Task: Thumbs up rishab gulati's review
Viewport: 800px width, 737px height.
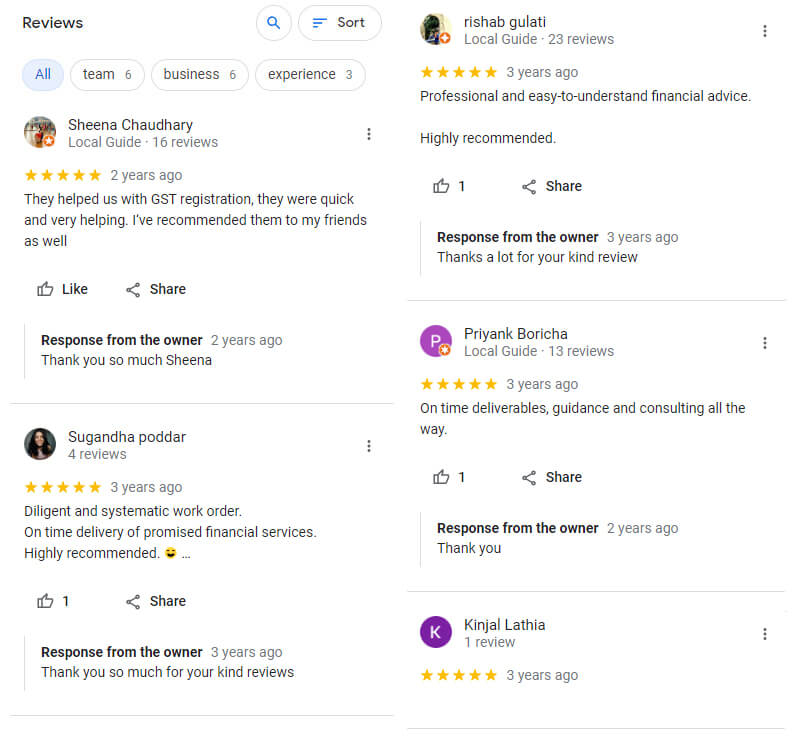Action: [x=449, y=186]
